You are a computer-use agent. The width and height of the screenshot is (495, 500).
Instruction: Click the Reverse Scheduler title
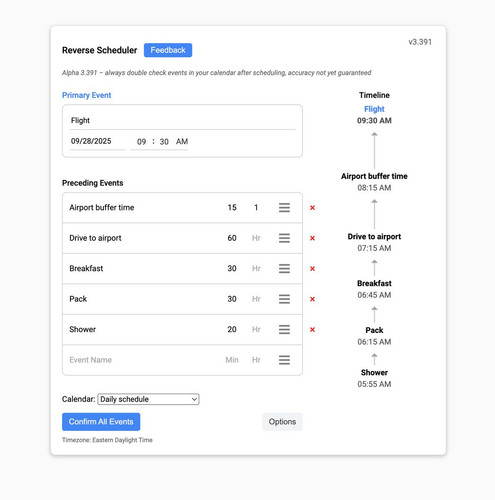point(100,50)
